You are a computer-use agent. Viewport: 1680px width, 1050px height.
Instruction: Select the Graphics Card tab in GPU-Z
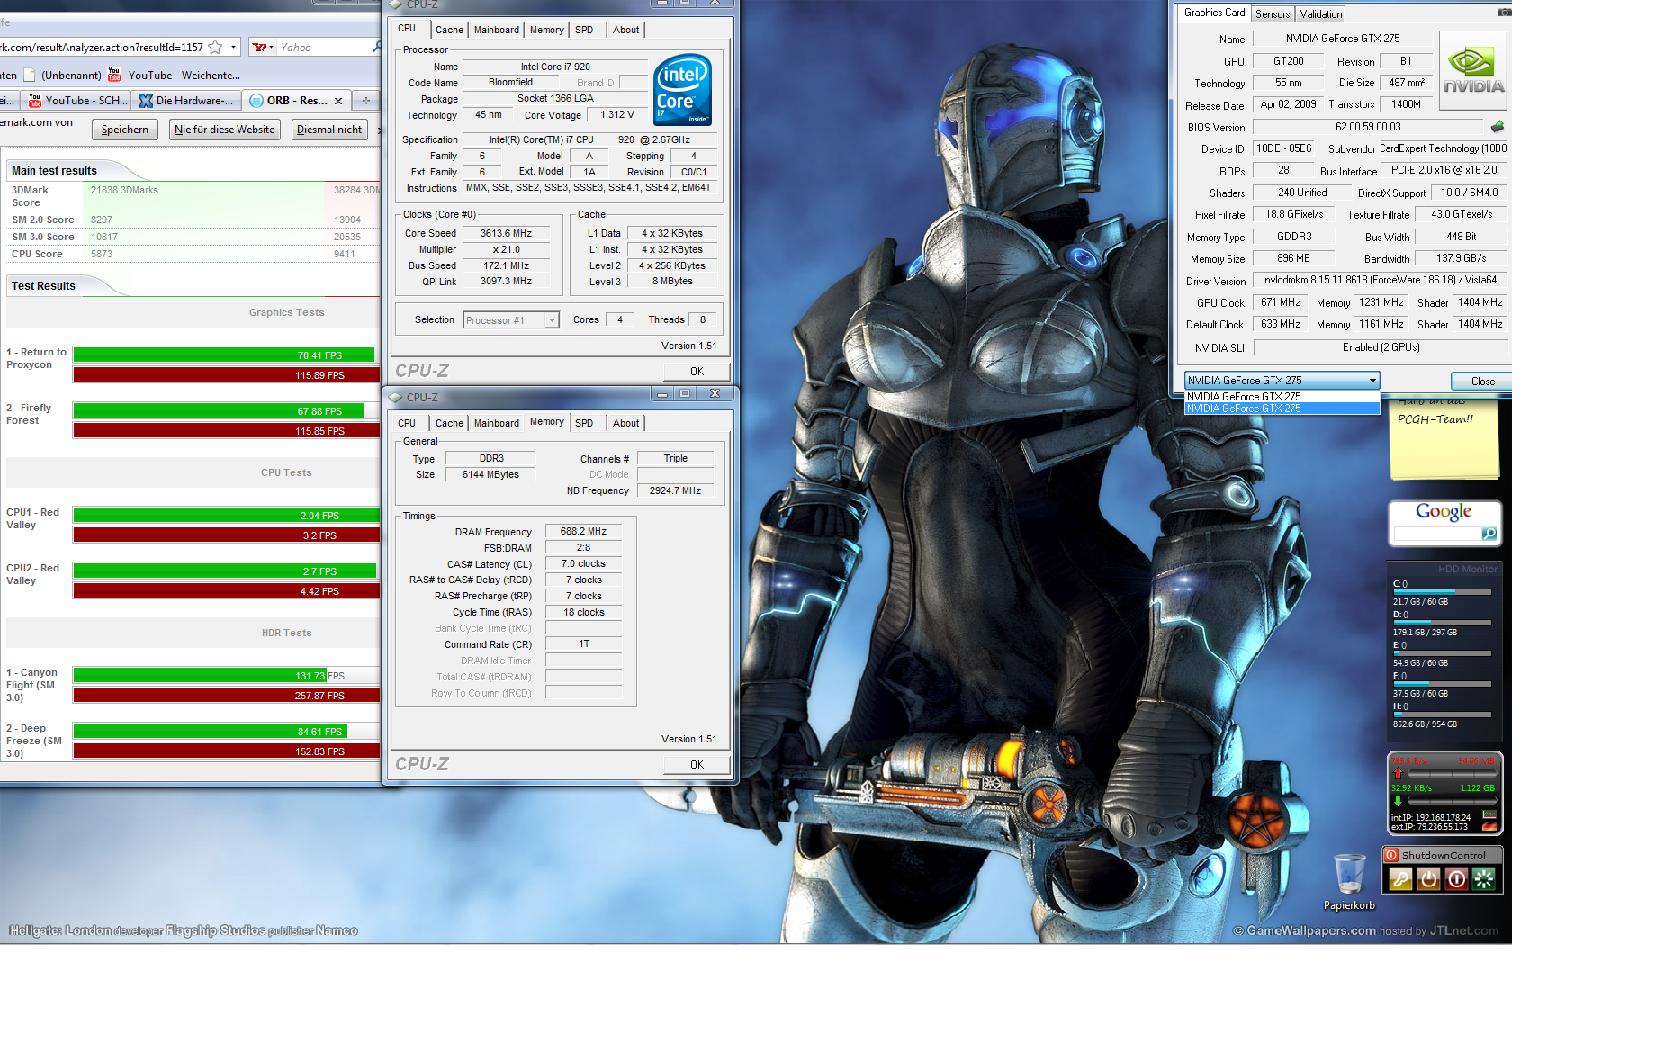click(1214, 13)
